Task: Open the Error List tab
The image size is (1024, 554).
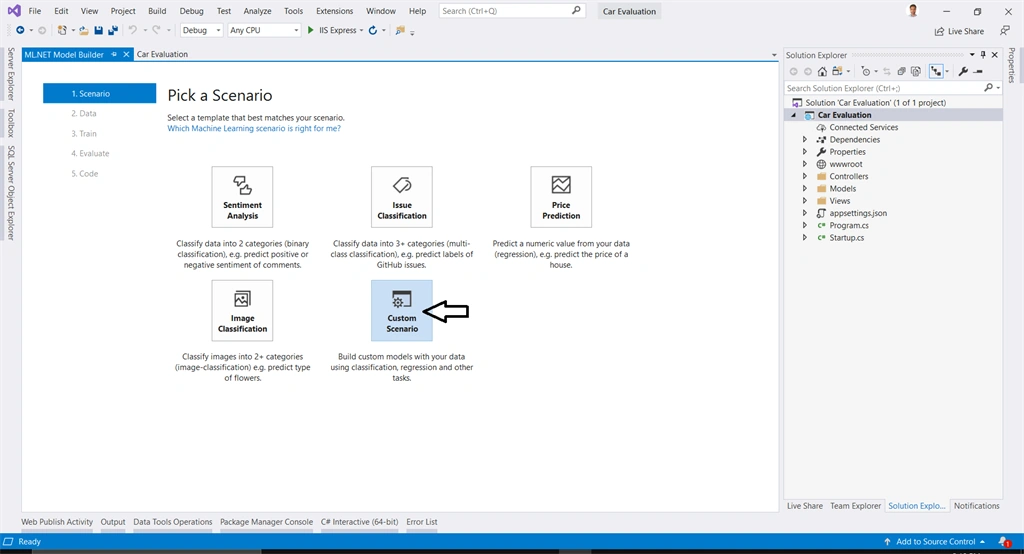Action: pyautogui.click(x=422, y=522)
